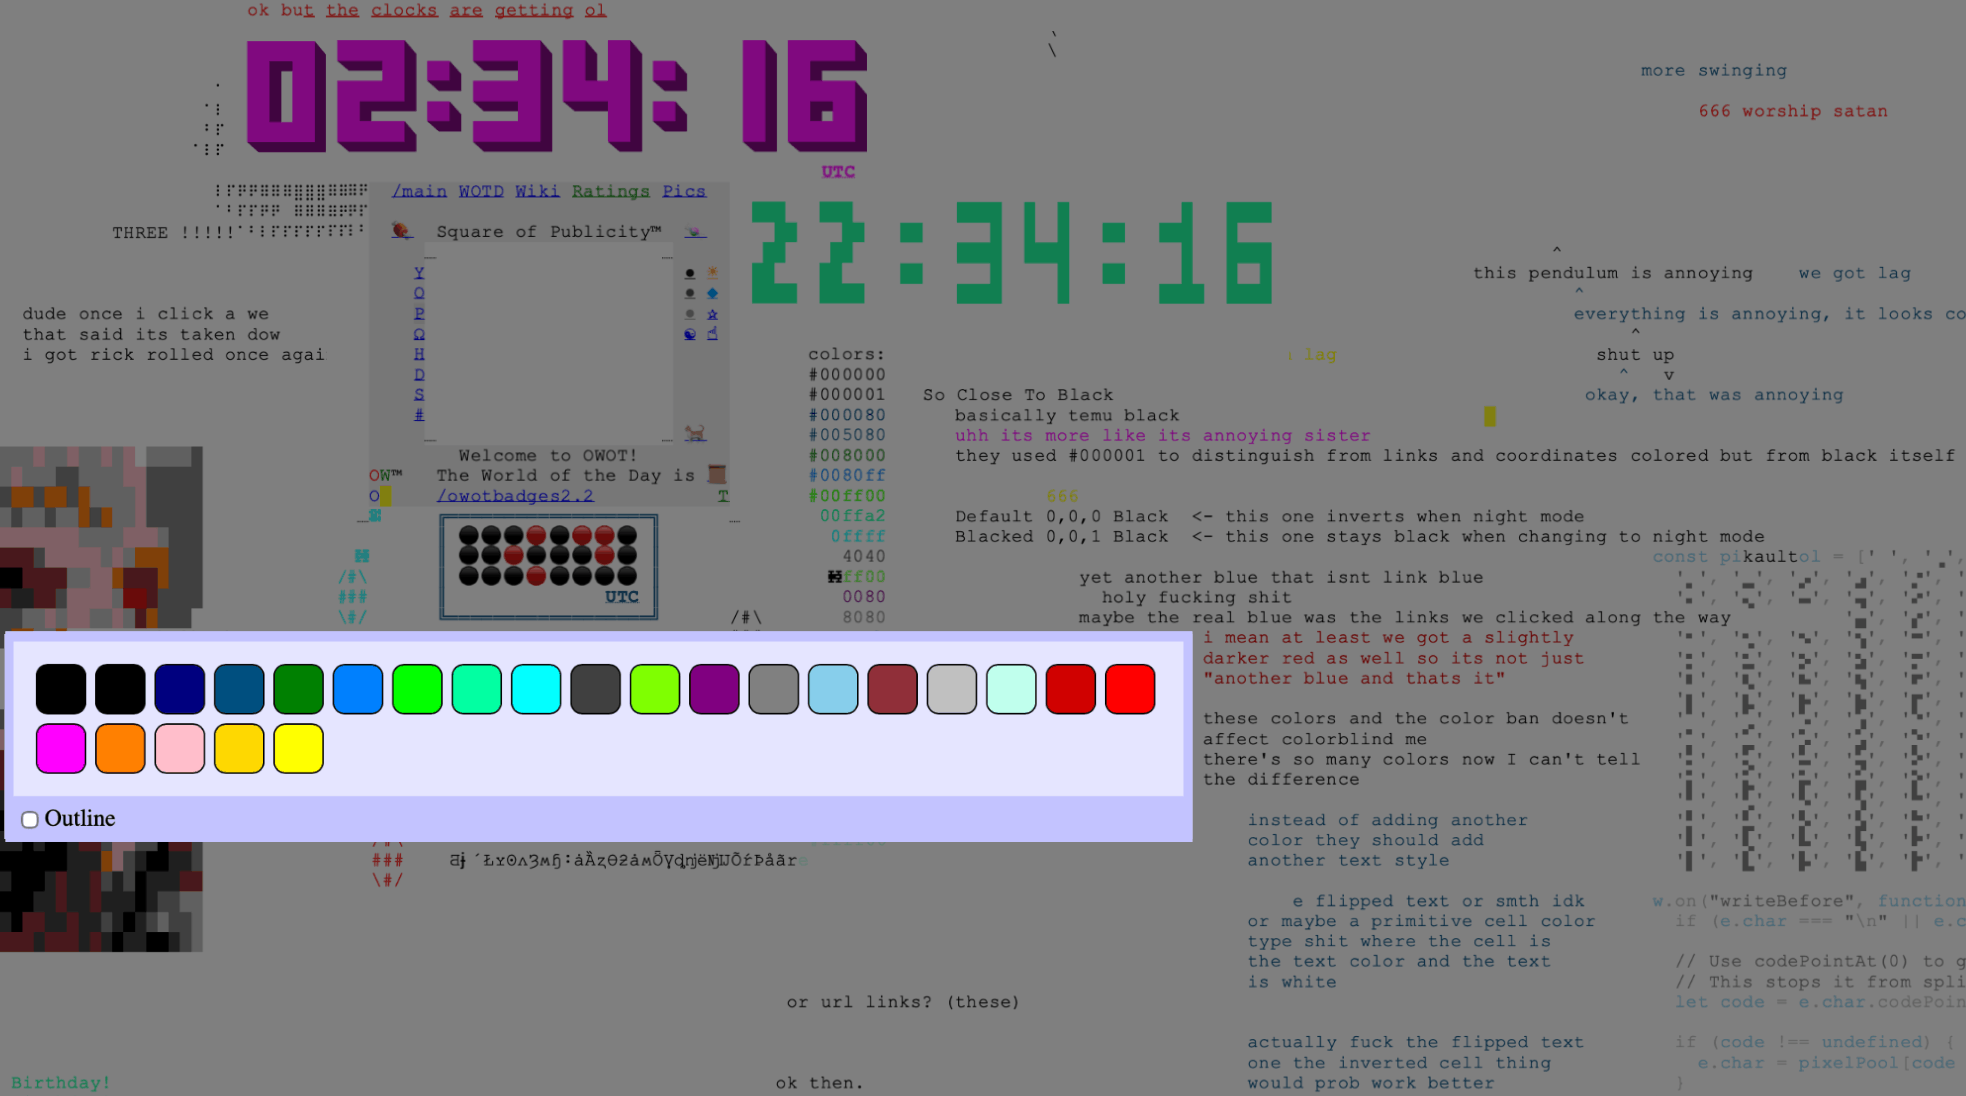
Task: Click the yin-yang globe icon
Action: pyautogui.click(x=690, y=334)
